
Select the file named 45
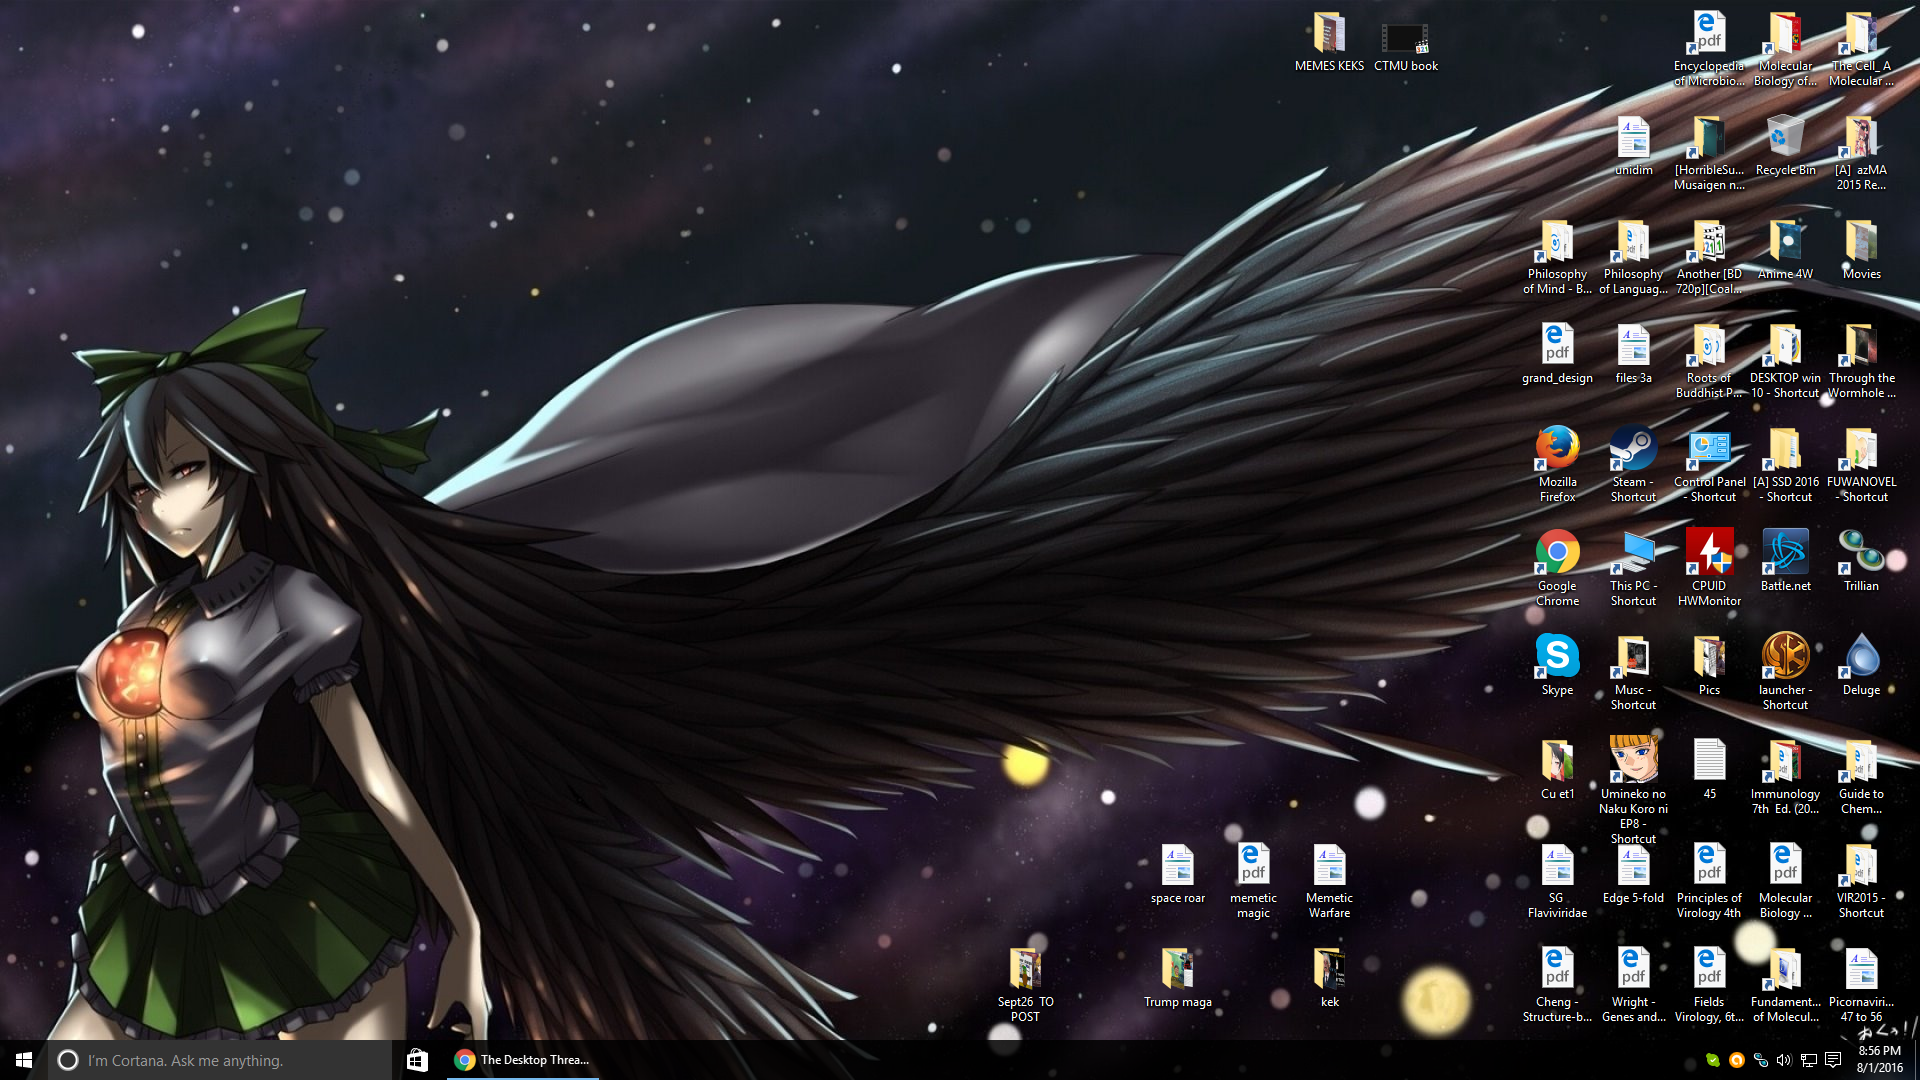pos(1709,770)
